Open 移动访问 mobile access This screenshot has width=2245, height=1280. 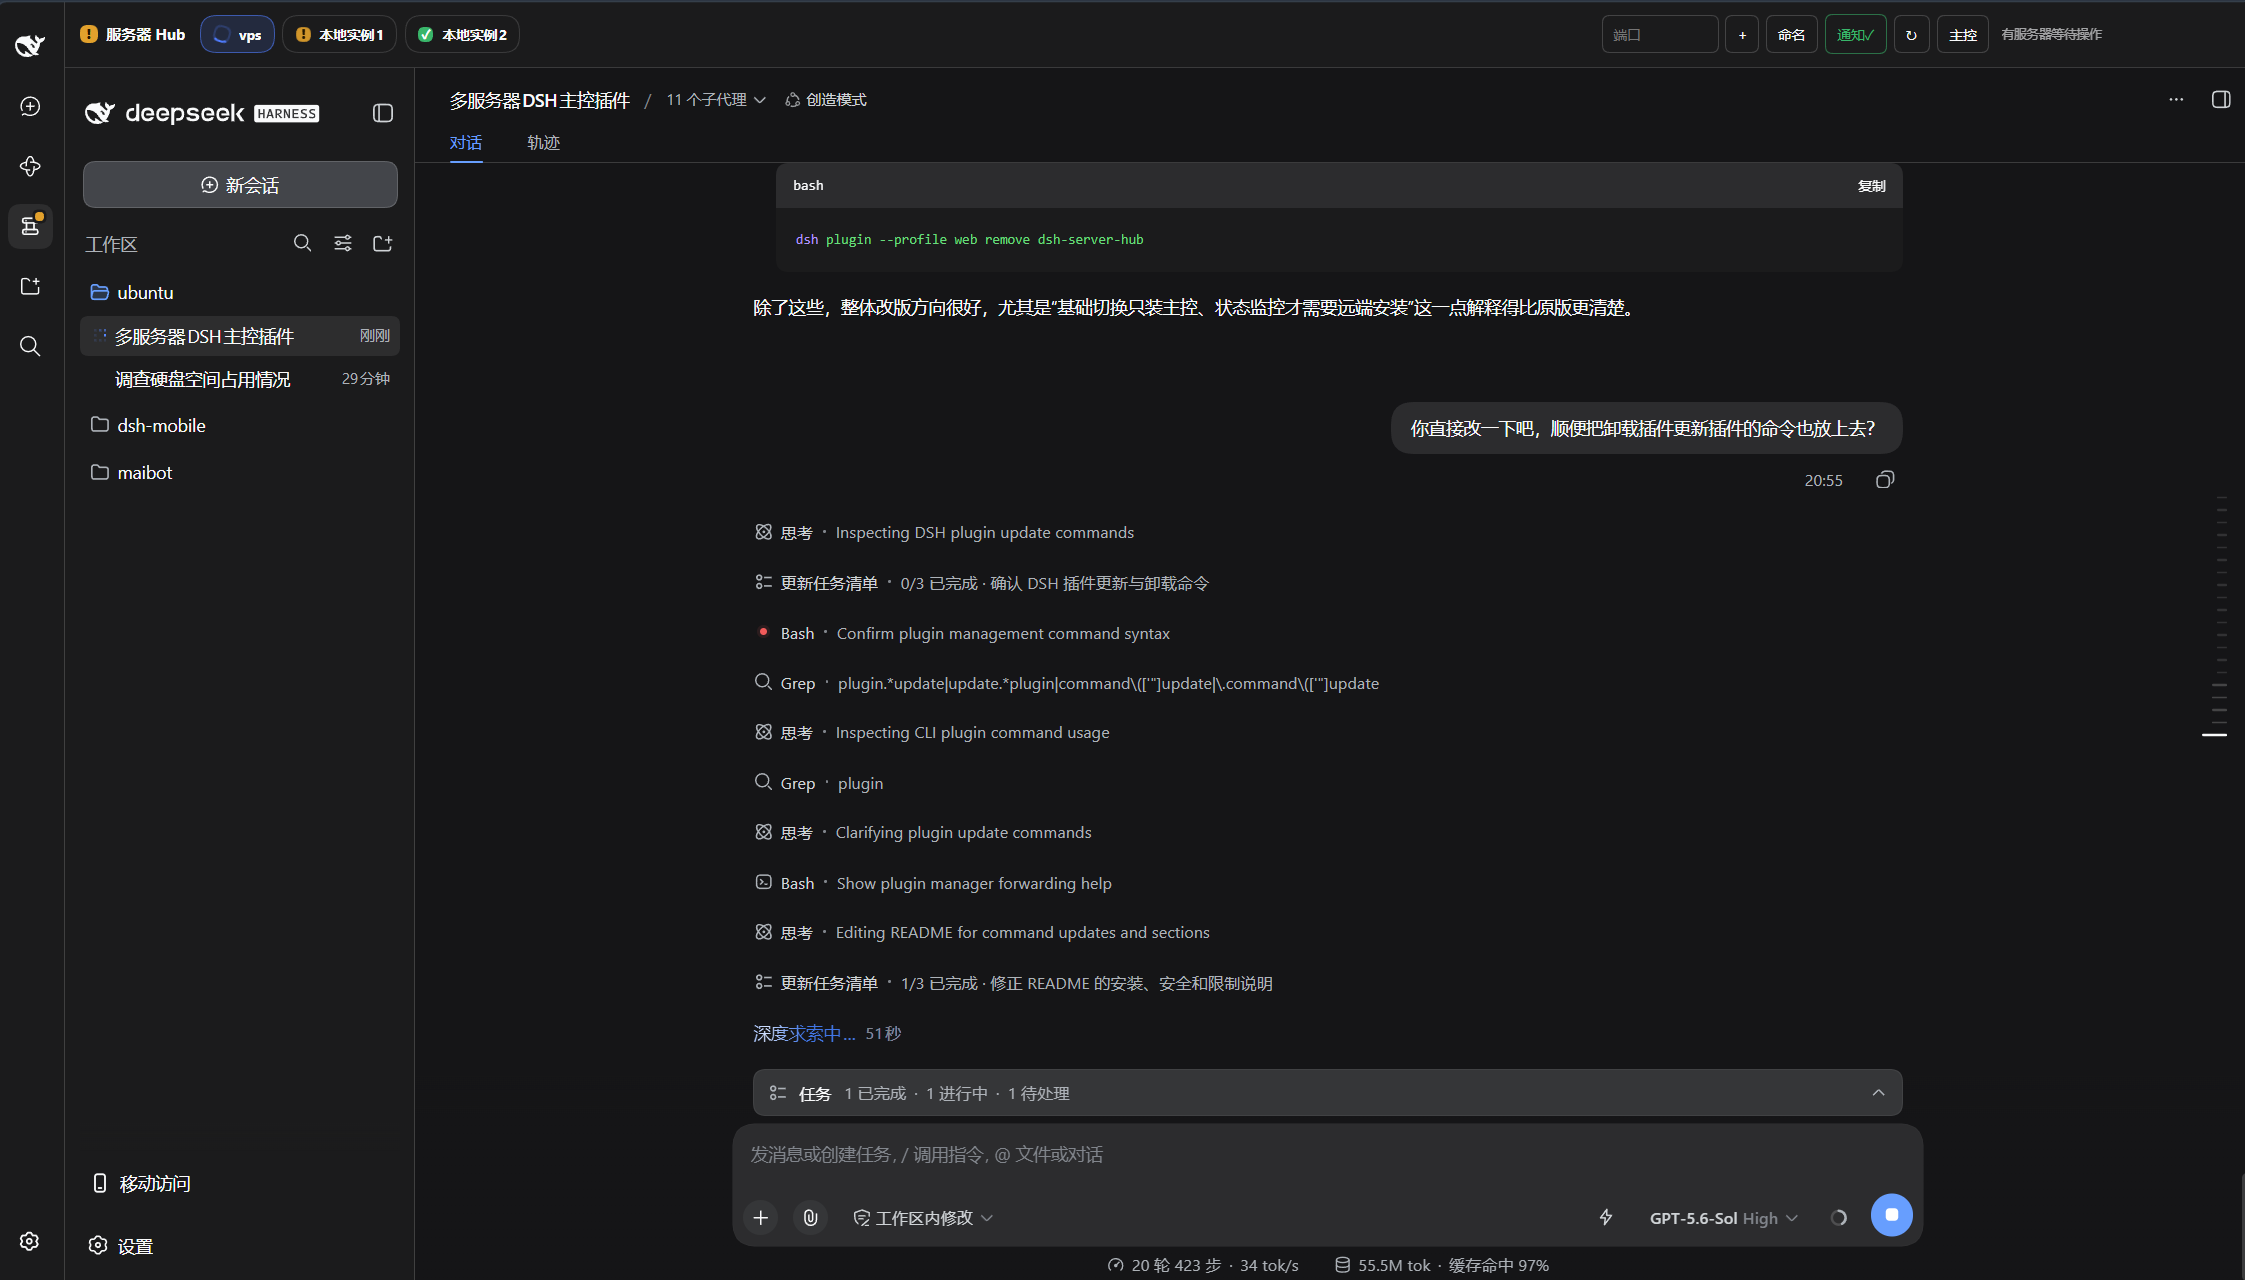[x=141, y=1183]
